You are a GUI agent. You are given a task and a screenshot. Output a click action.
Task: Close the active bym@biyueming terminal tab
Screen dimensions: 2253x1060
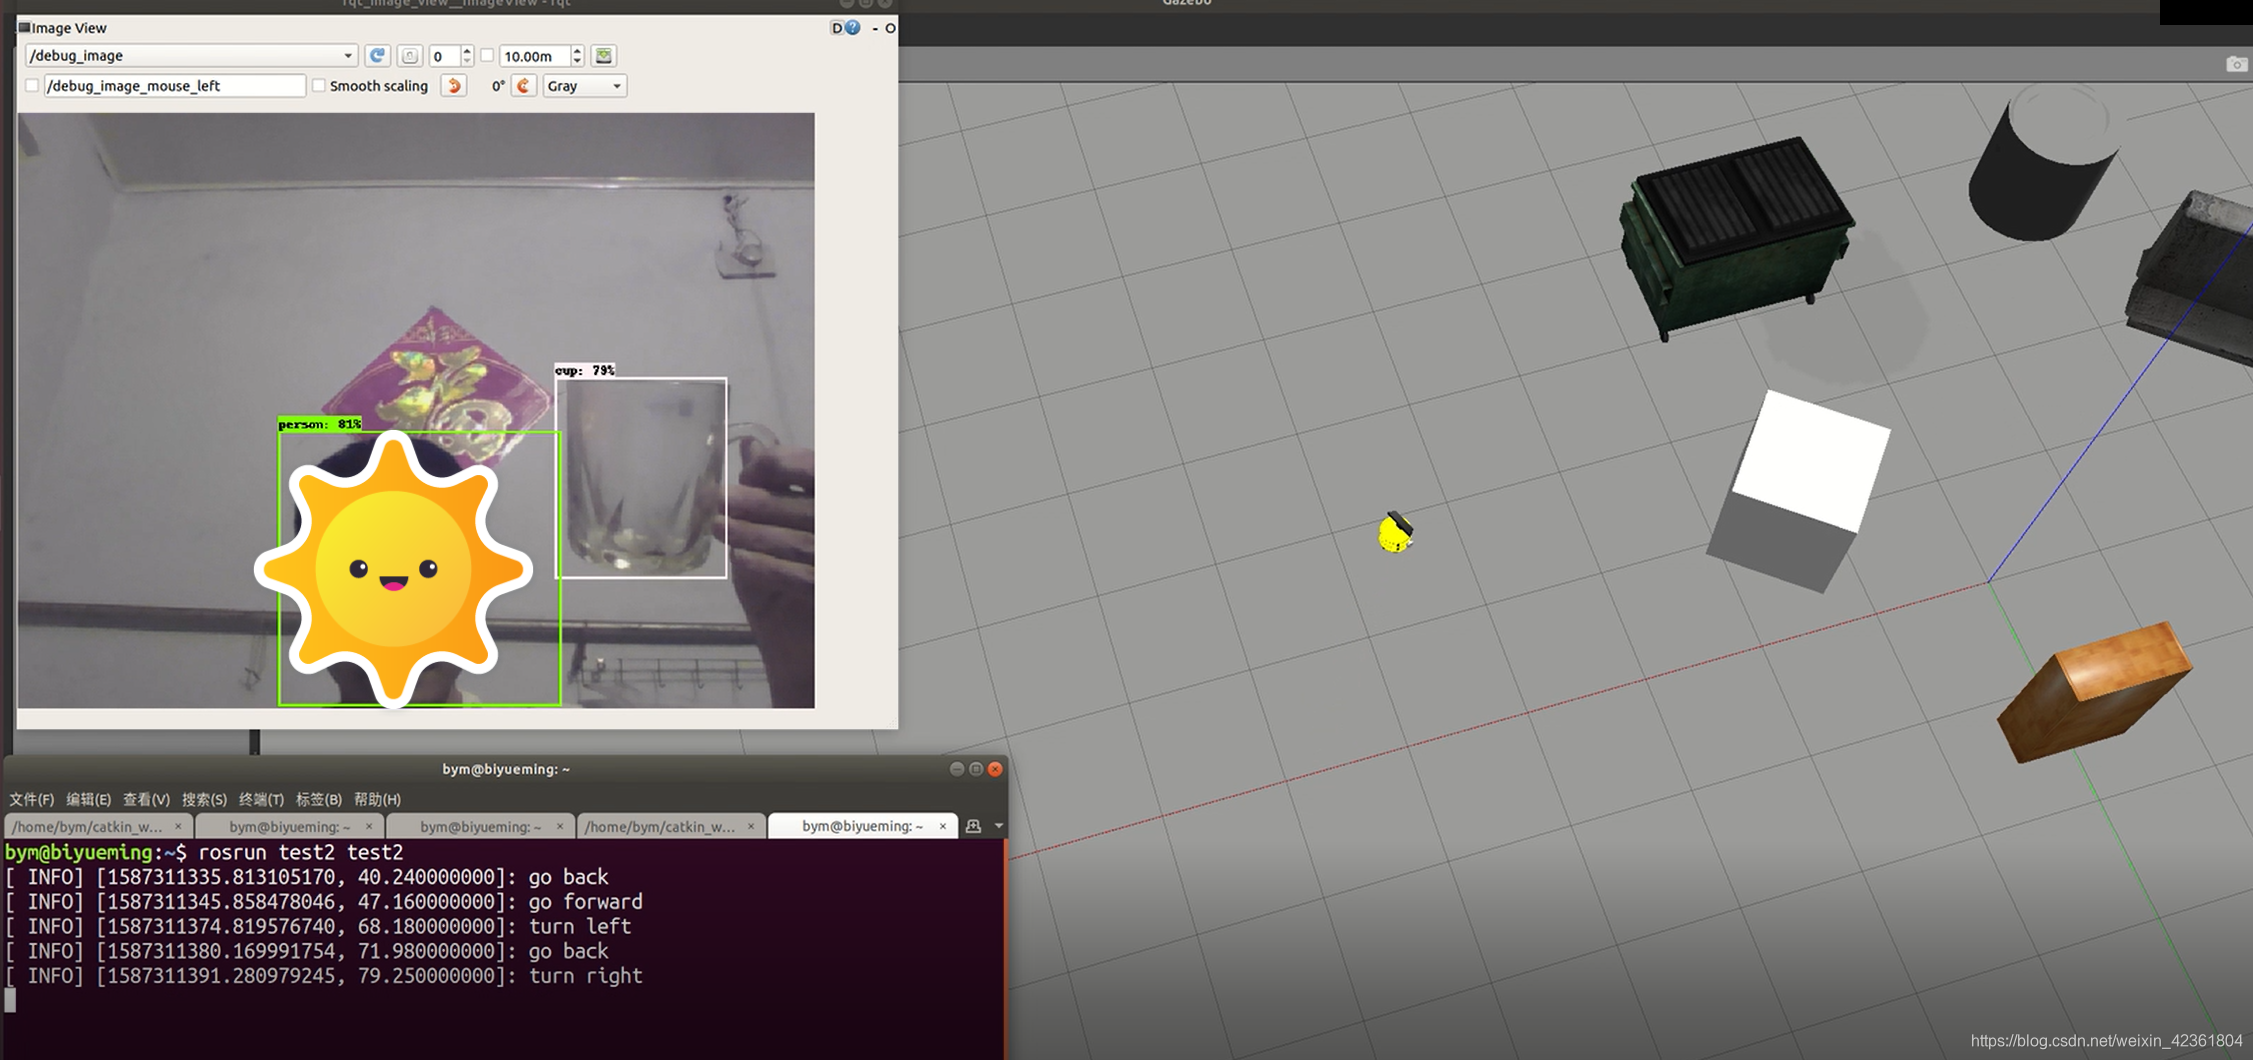(942, 826)
